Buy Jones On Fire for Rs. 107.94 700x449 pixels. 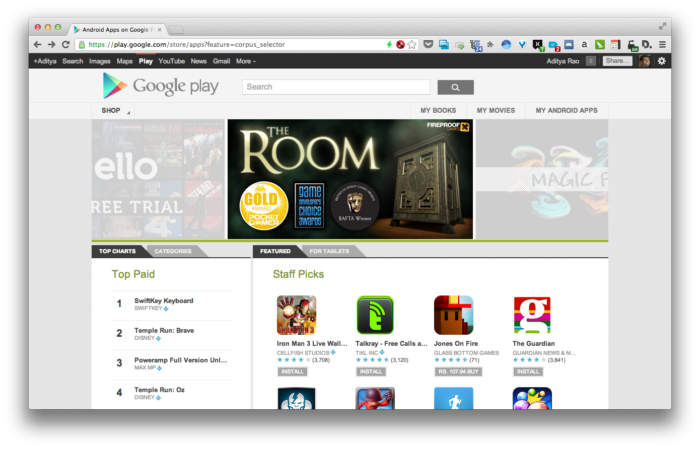pyautogui.click(x=458, y=372)
